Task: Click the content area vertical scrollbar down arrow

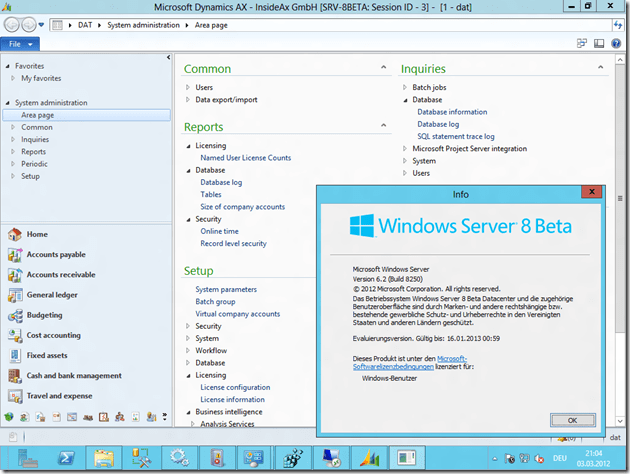Action: pyautogui.click(x=620, y=421)
